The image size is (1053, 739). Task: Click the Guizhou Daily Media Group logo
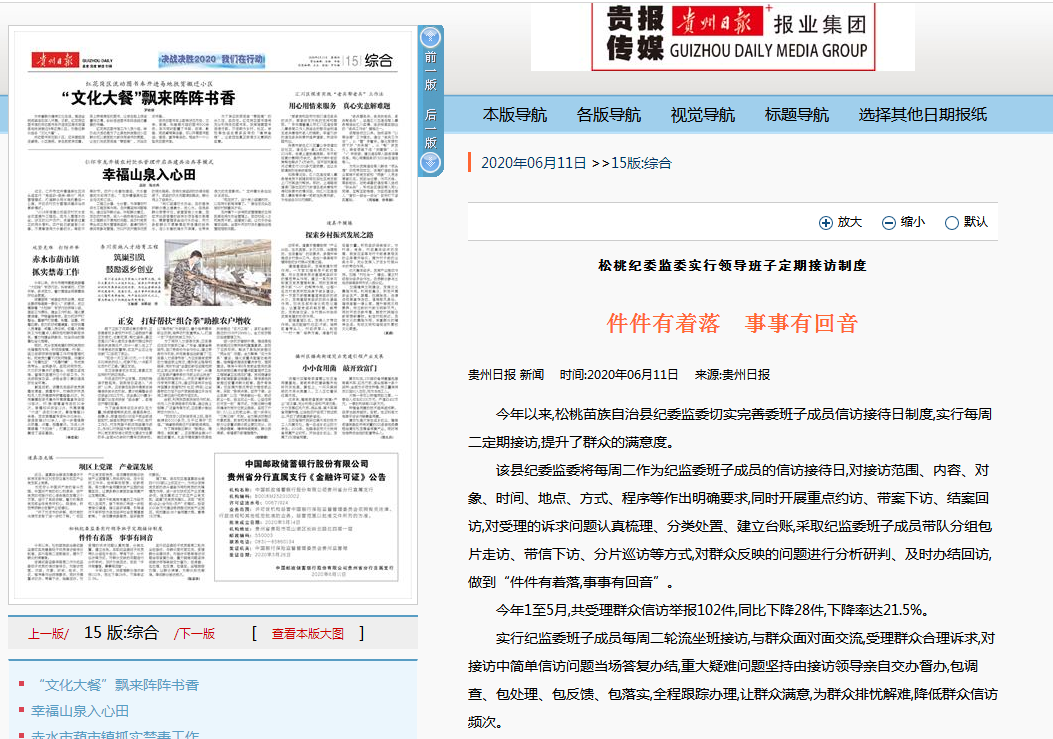(x=733, y=35)
